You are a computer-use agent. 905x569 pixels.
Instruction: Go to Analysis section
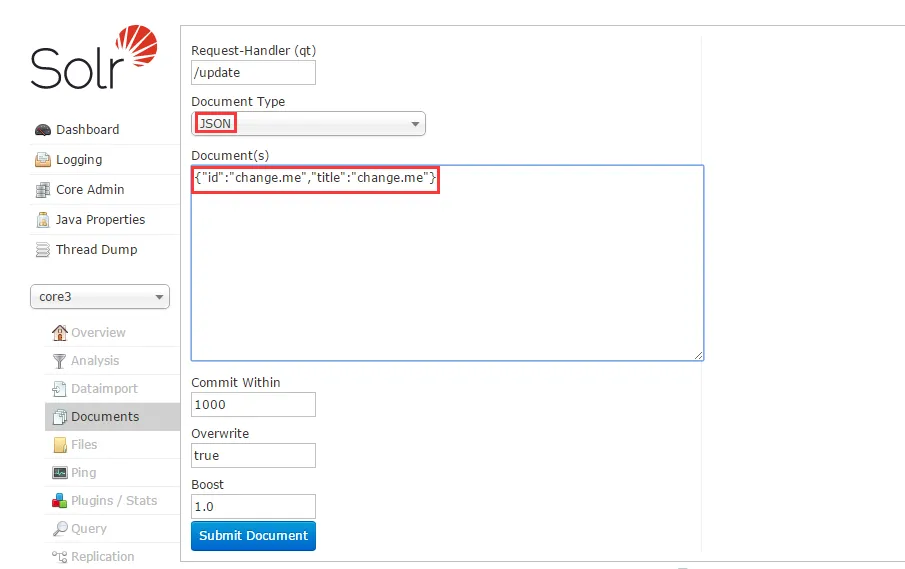95,361
